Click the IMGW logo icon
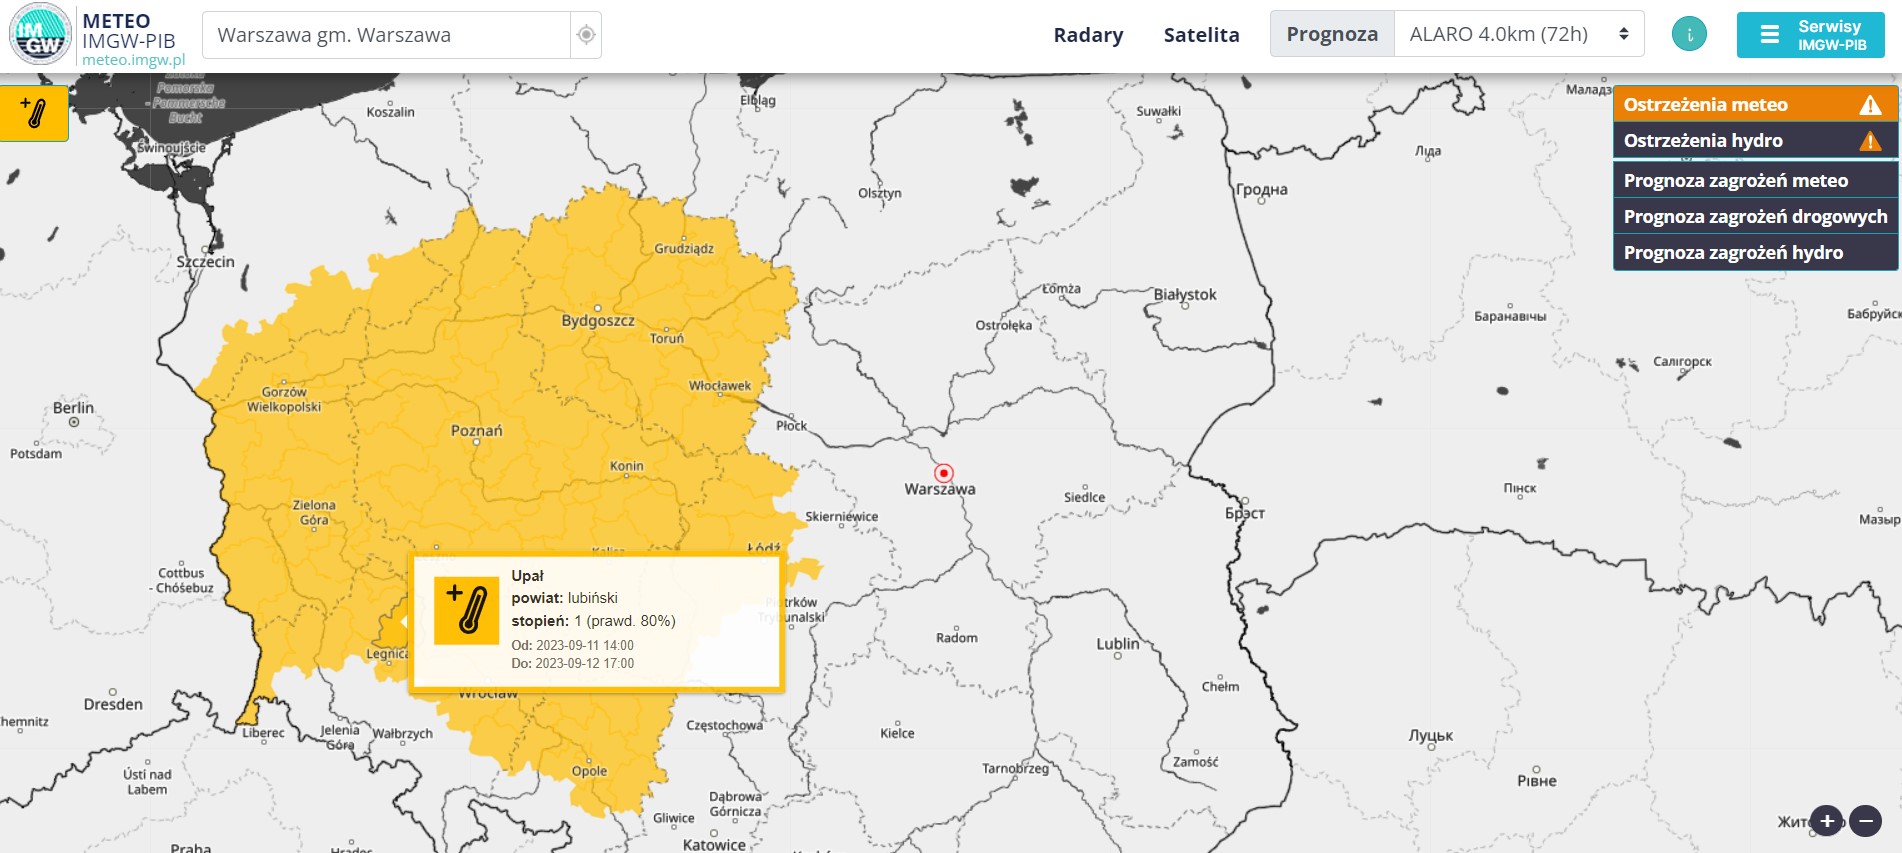1902x853 pixels. coord(40,34)
